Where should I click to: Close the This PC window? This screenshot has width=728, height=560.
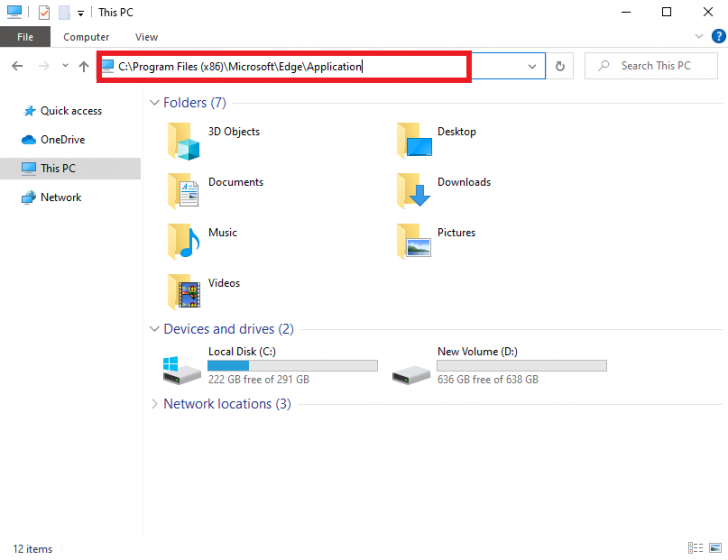tap(708, 12)
